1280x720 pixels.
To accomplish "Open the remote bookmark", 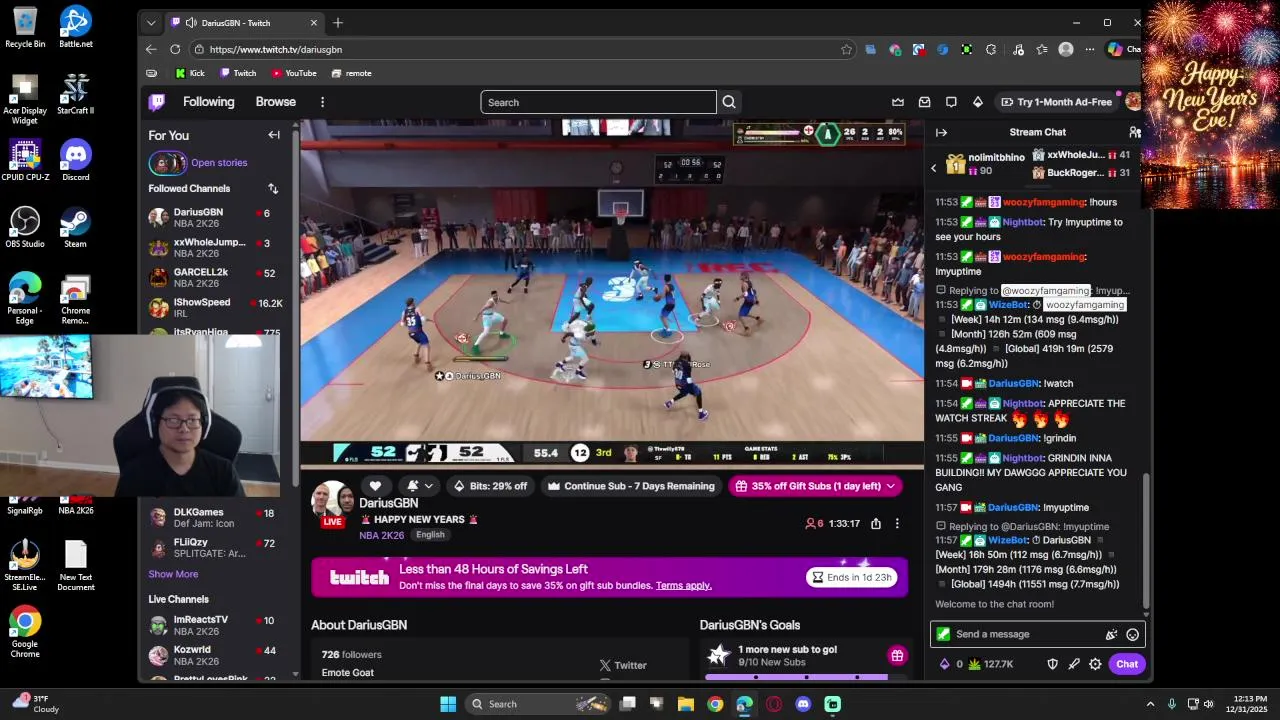I will [x=351, y=73].
